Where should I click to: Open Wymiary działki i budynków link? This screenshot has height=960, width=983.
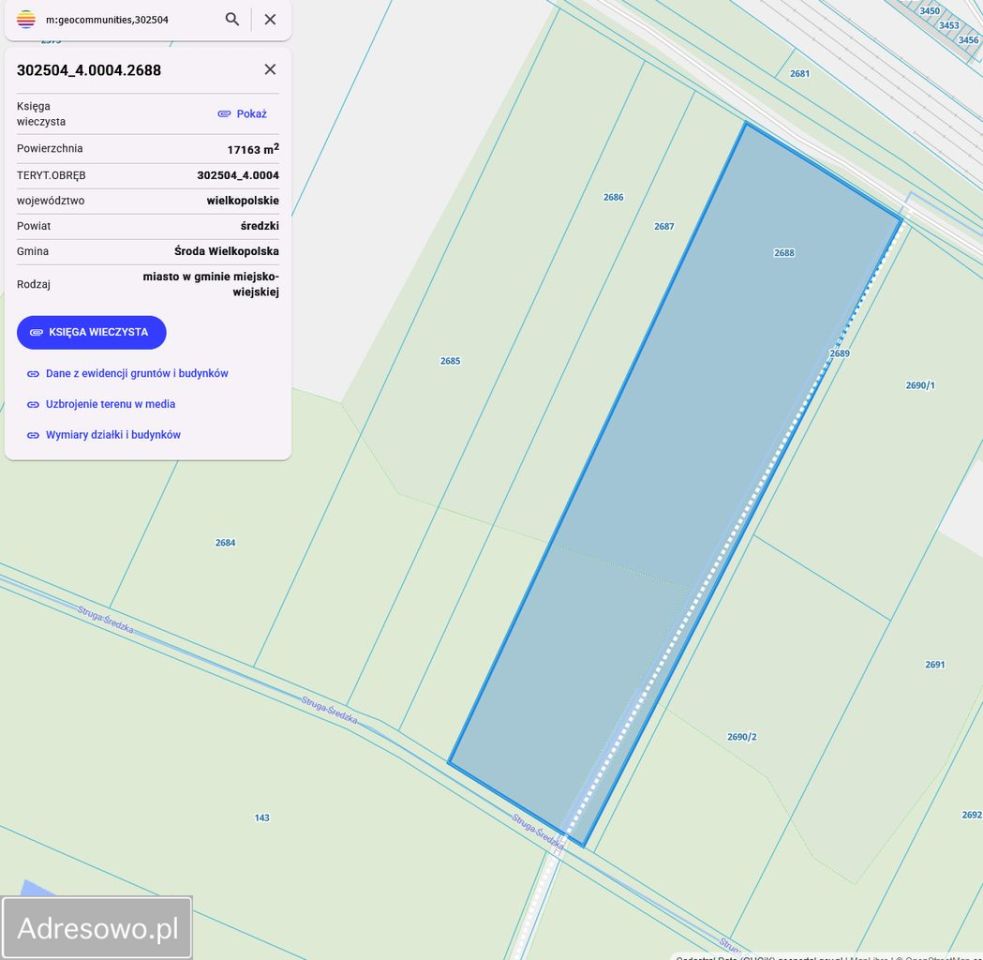pyautogui.click(x=112, y=434)
